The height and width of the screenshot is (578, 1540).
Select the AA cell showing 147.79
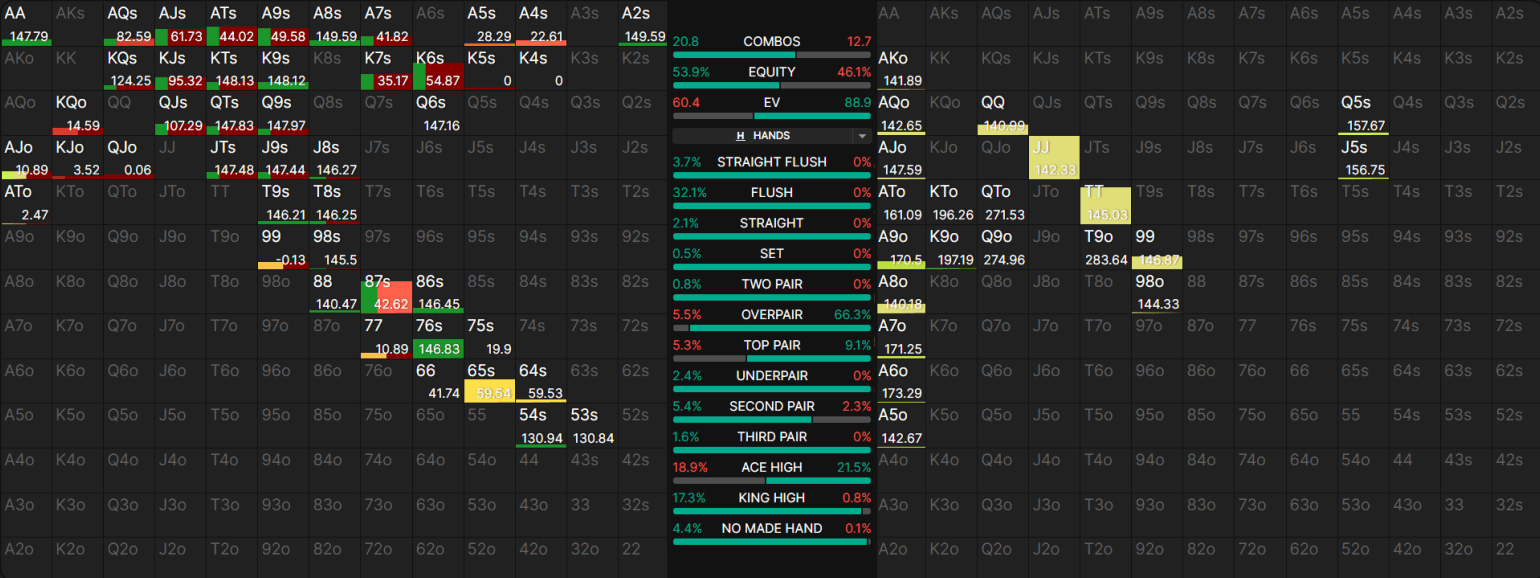coord(26,24)
